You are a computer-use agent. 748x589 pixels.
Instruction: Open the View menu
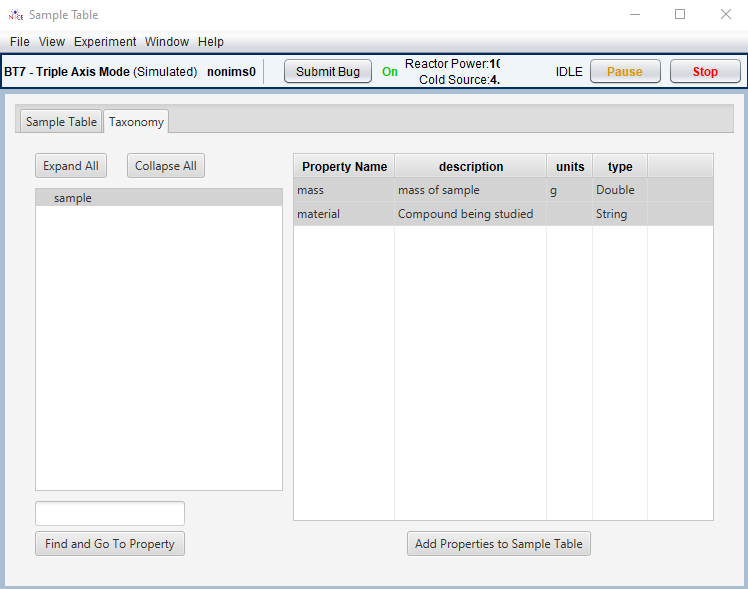[x=52, y=42]
